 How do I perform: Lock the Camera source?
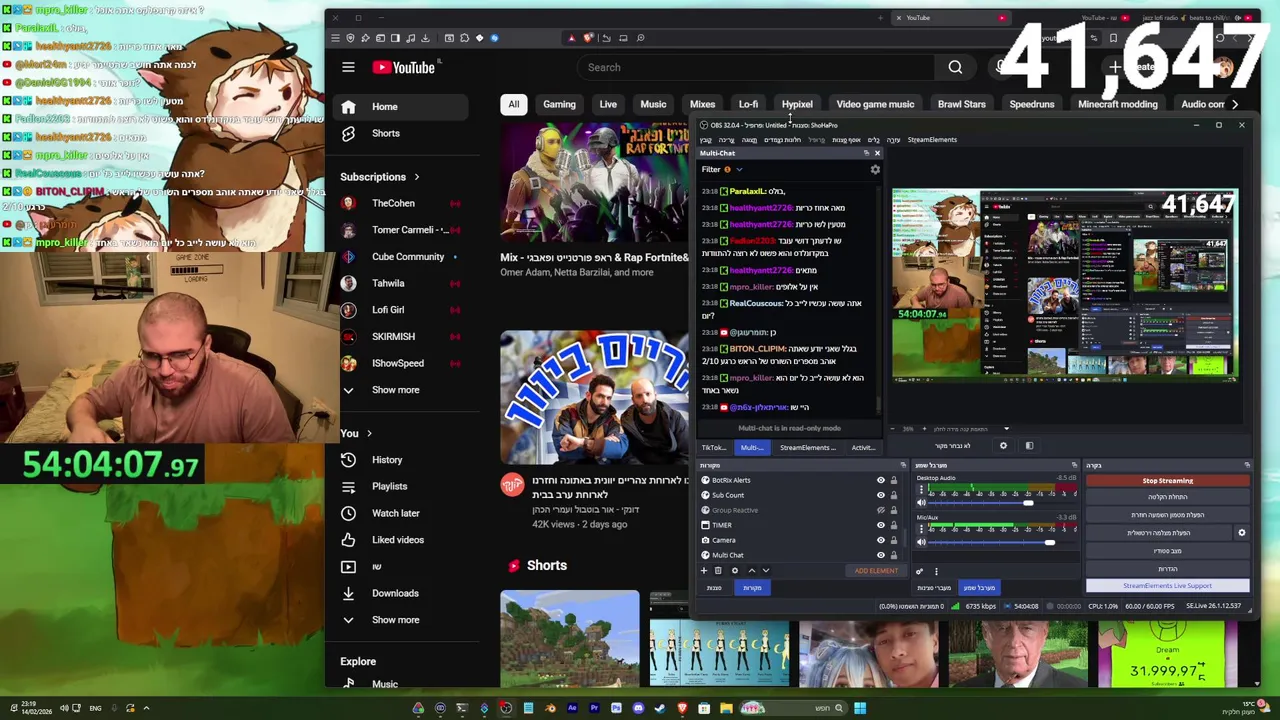894,540
